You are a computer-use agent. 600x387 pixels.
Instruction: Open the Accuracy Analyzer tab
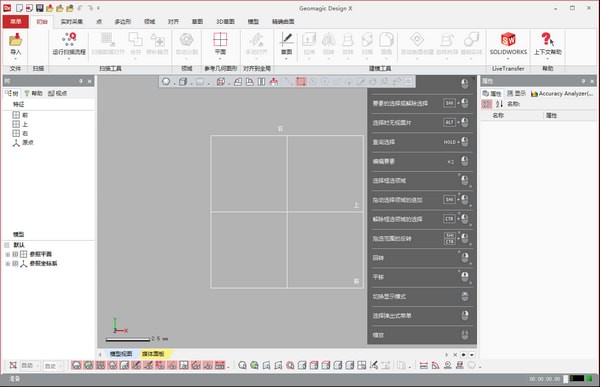pyautogui.click(x=562, y=93)
